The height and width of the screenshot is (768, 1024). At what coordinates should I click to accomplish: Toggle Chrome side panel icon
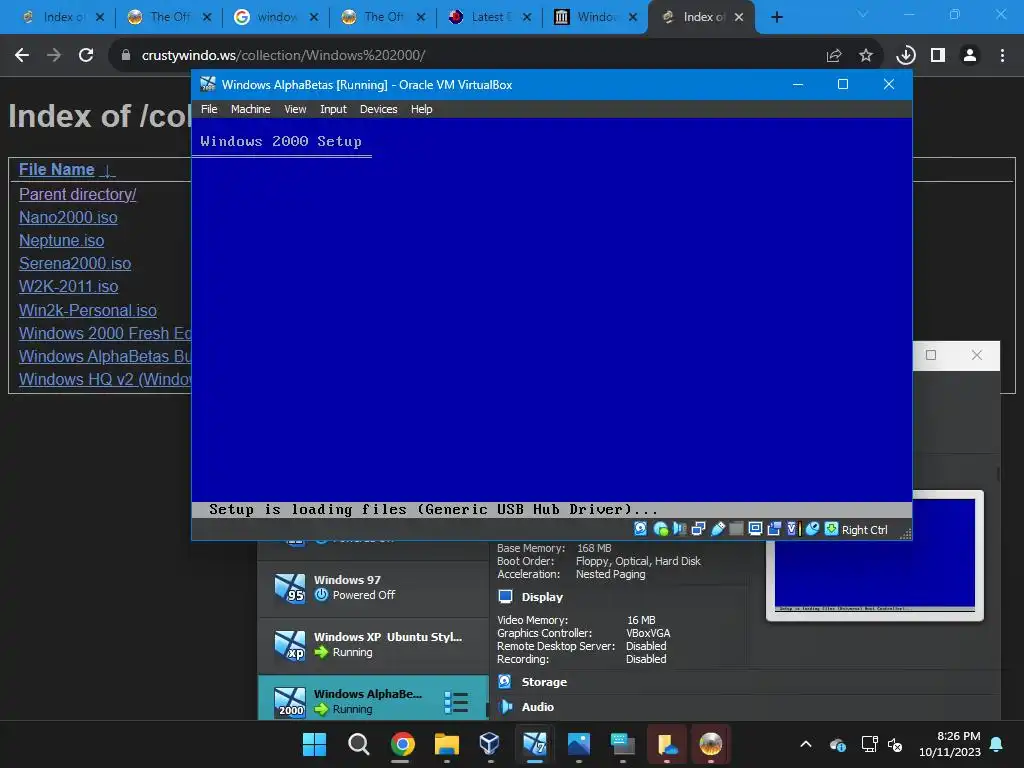point(938,56)
